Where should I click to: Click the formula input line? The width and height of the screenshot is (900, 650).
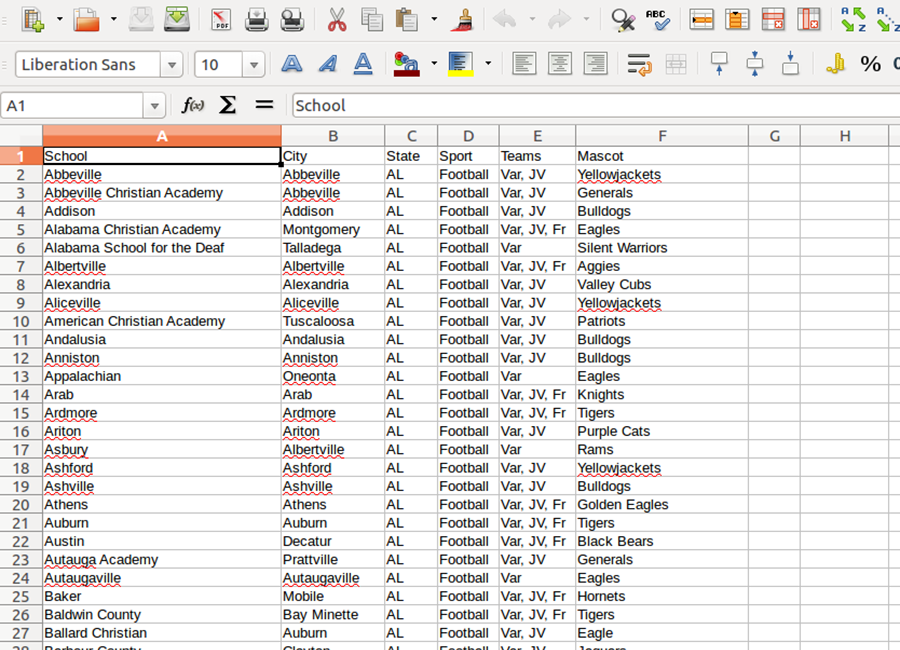click(x=590, y=106)
